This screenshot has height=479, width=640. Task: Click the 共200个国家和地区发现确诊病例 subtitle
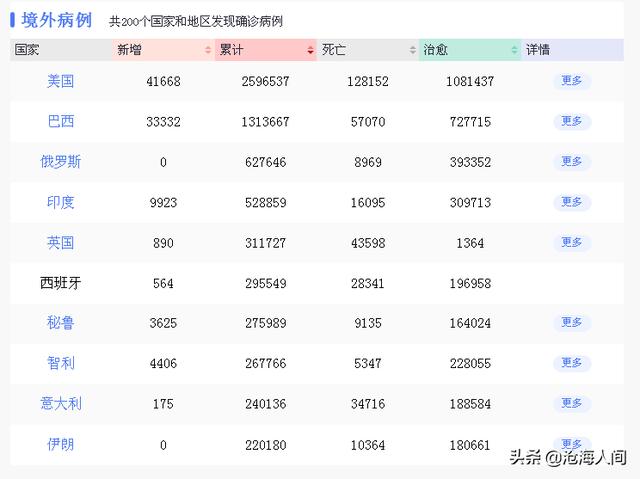[x=196, y=21]
